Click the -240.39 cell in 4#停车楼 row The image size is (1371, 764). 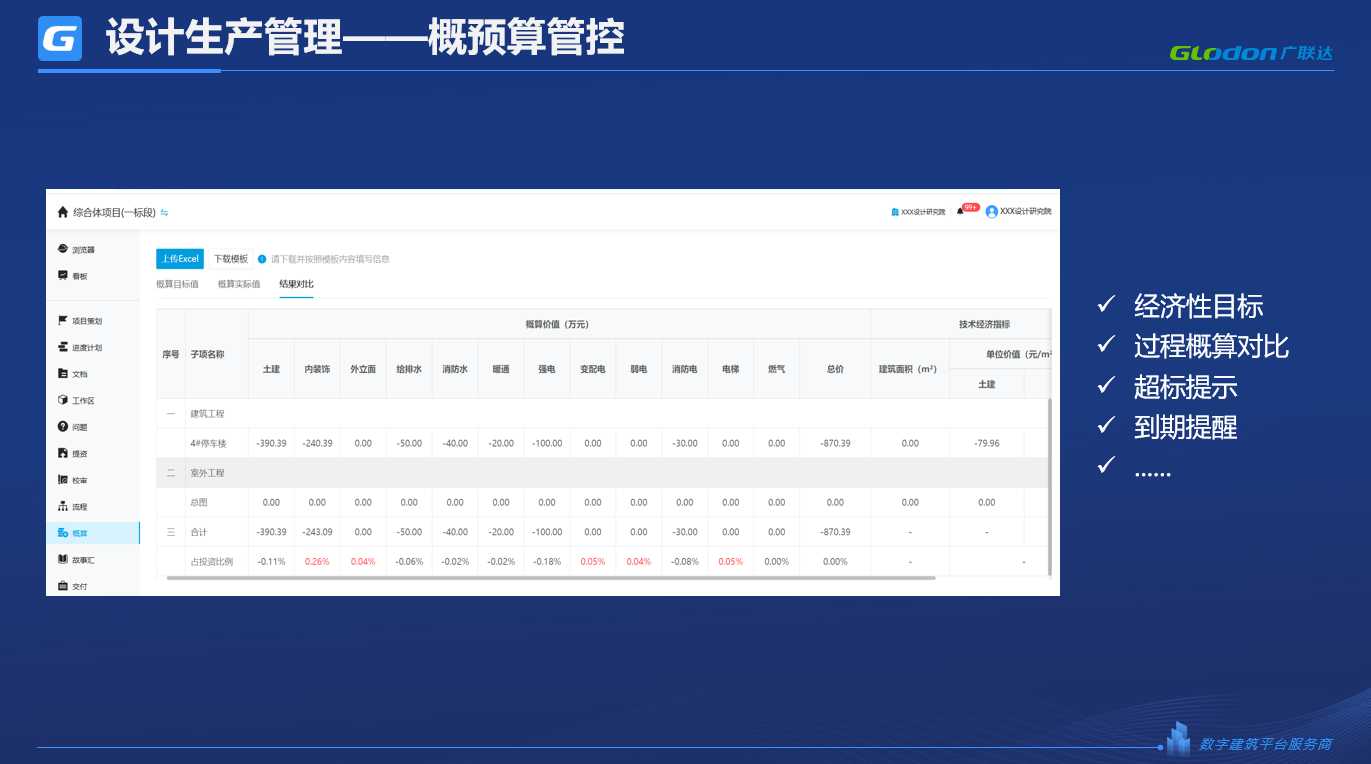pyautogui.click(x=317, y=443)
